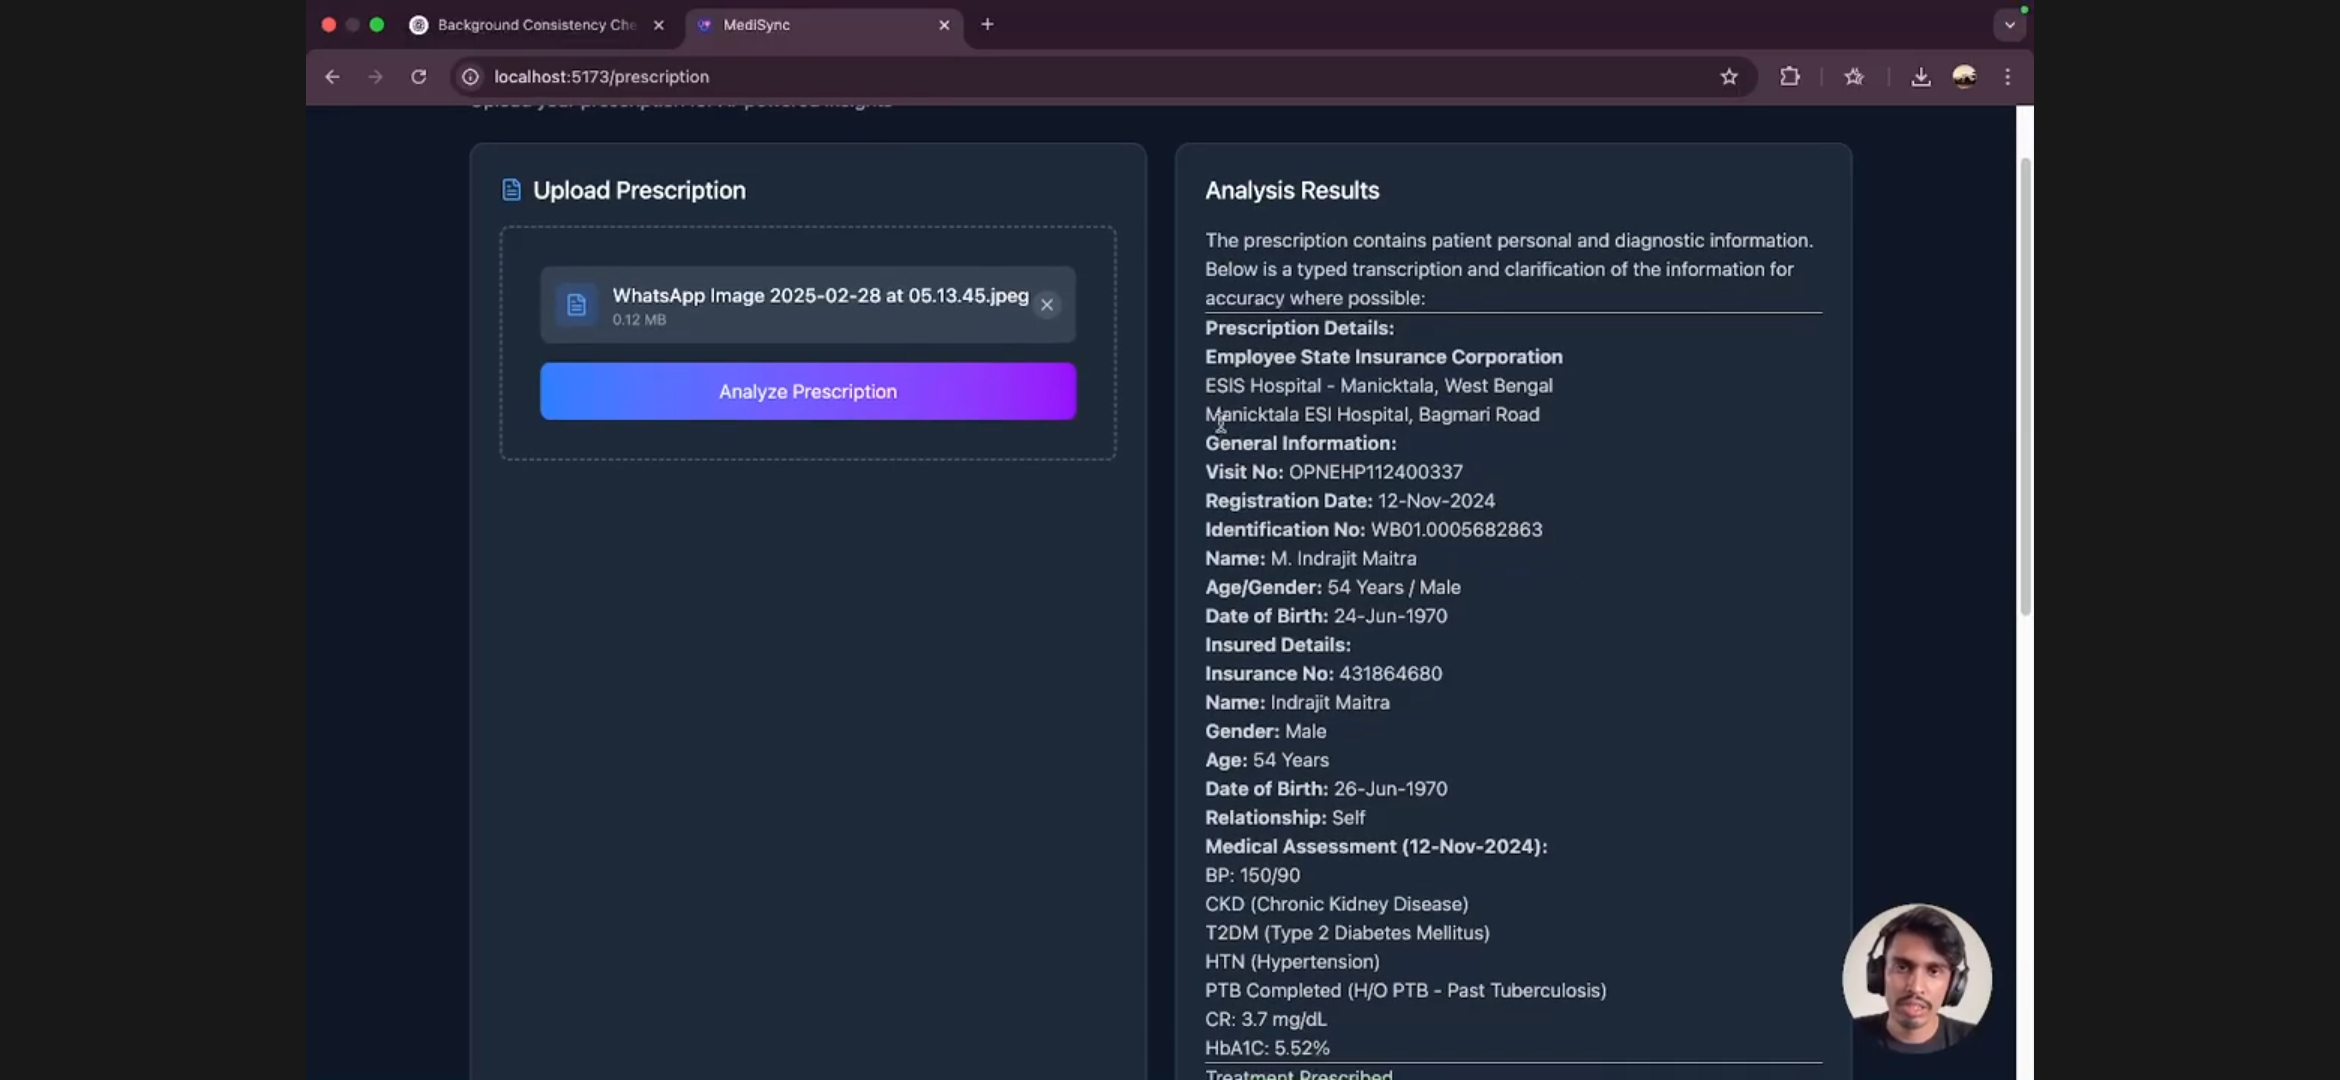Open the browser extensions puzzle icon

[x=1789, y=77]
